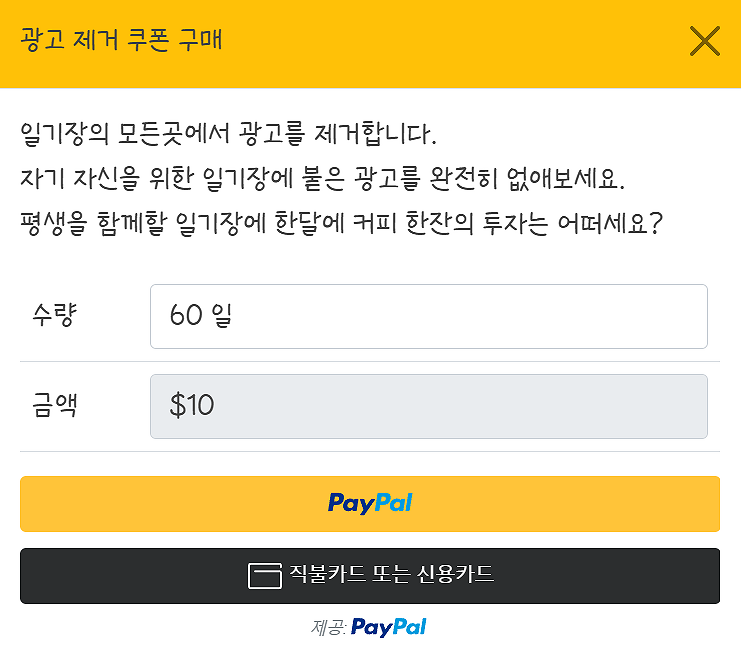Click the 수량 label

55,316
